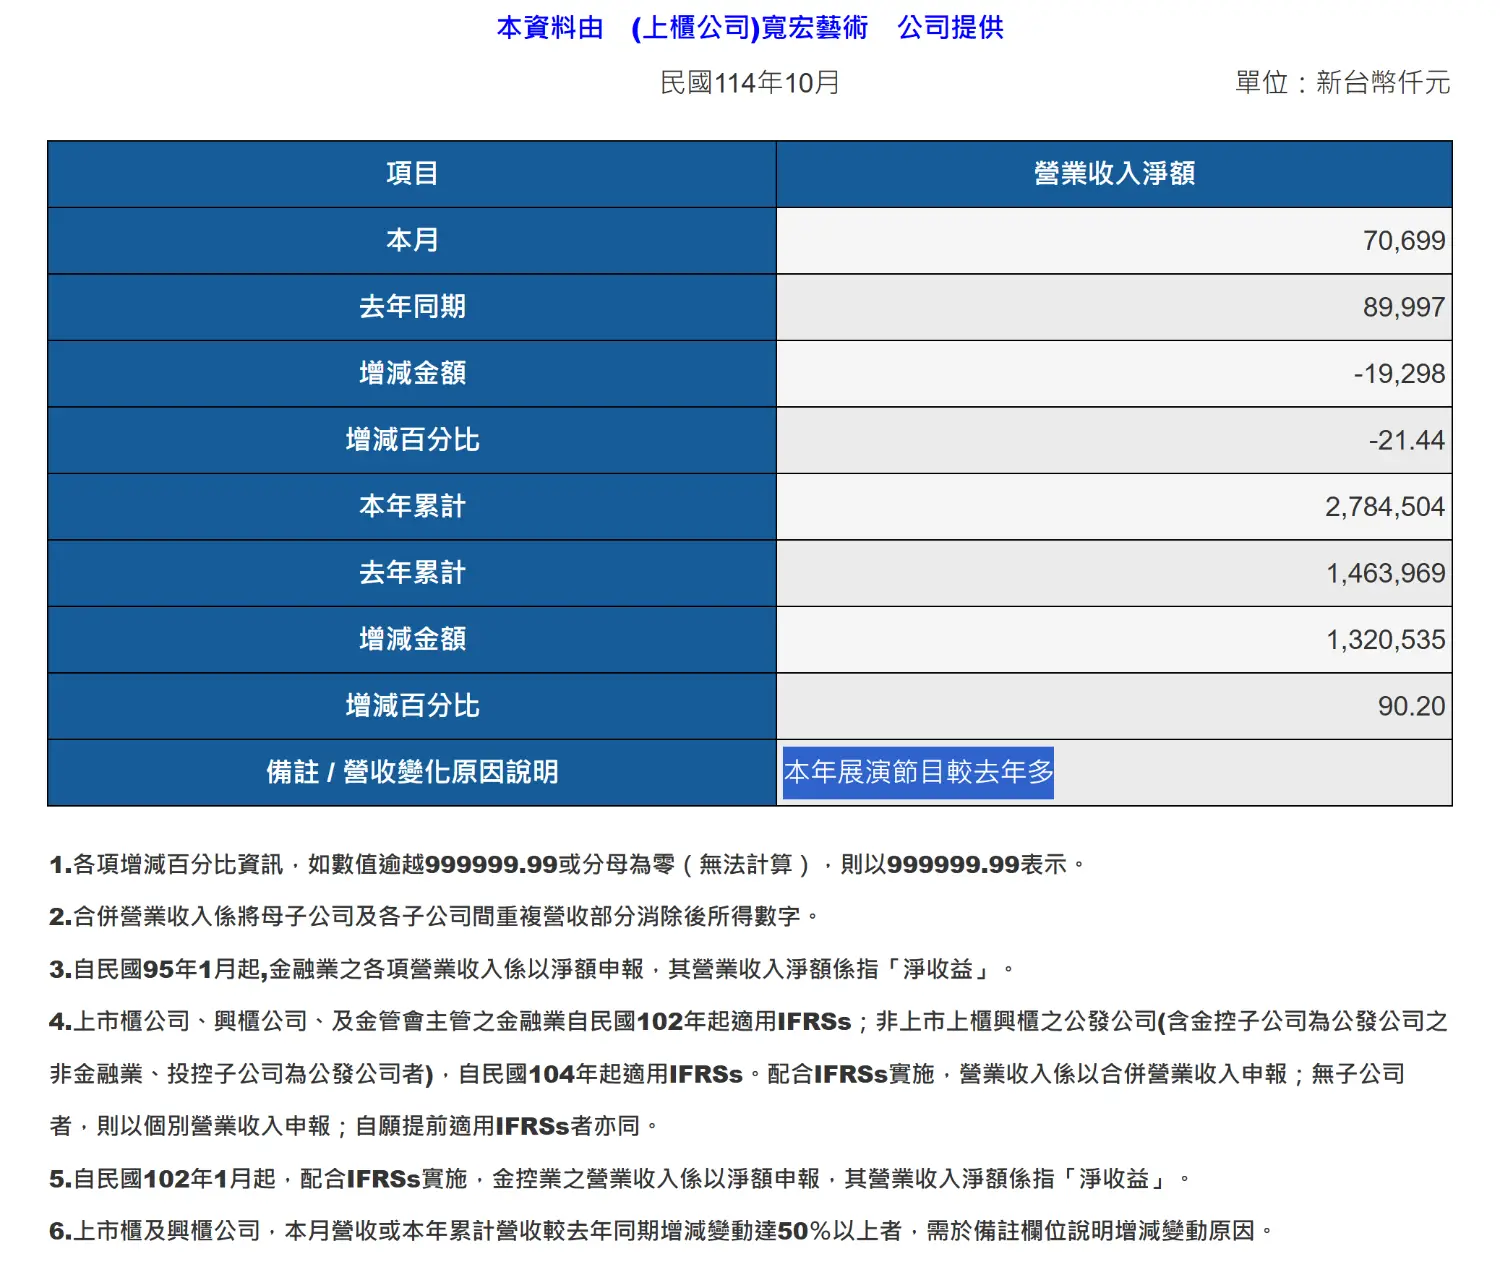The height and width of the screenshot is (1267, 1500).
Task: Click the -19,298 change amount value
Action: pos(1399,374)
